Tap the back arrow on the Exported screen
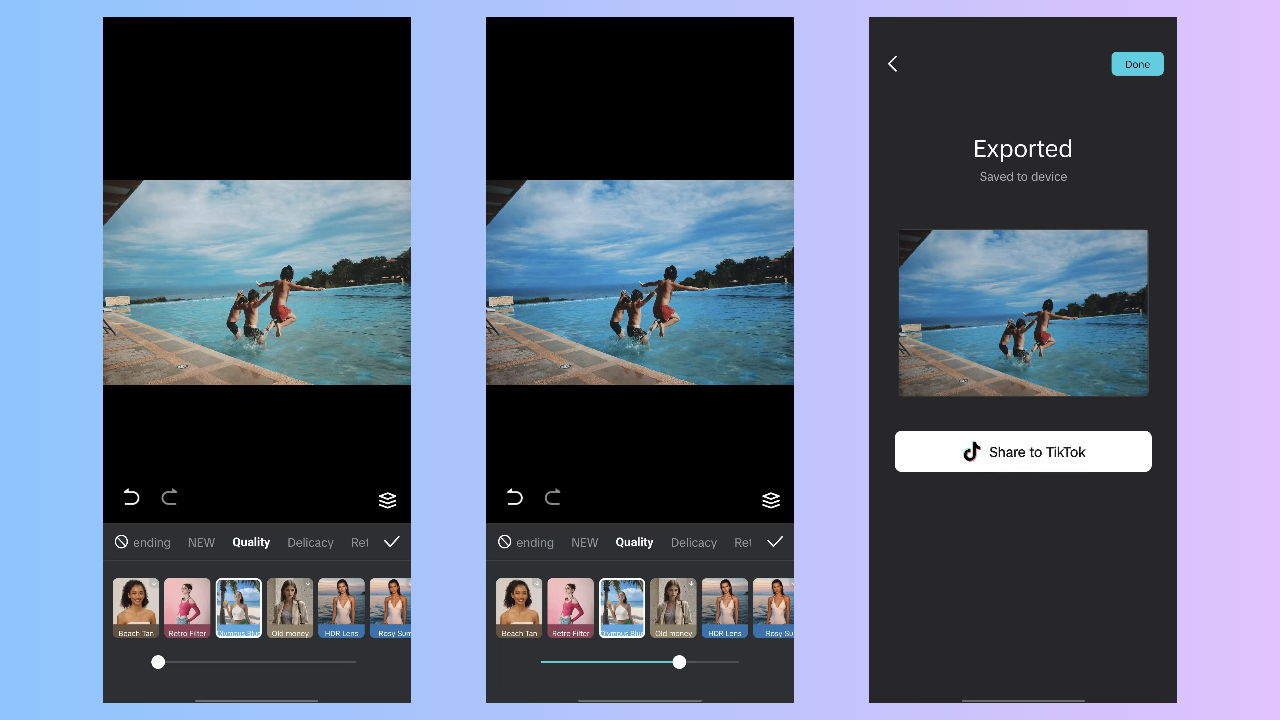 (892, 63)
